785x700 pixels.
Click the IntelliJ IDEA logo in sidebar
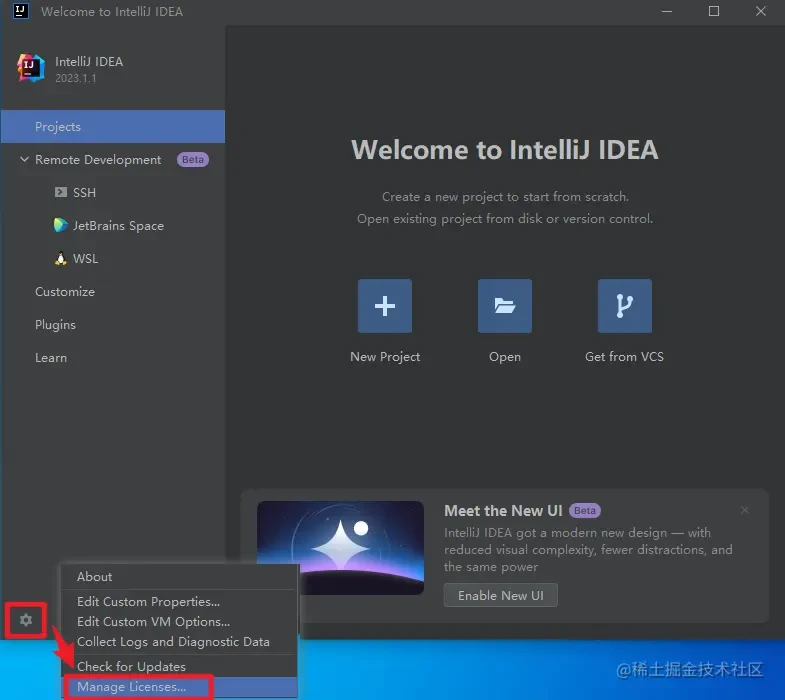click(x=31, y=68)
